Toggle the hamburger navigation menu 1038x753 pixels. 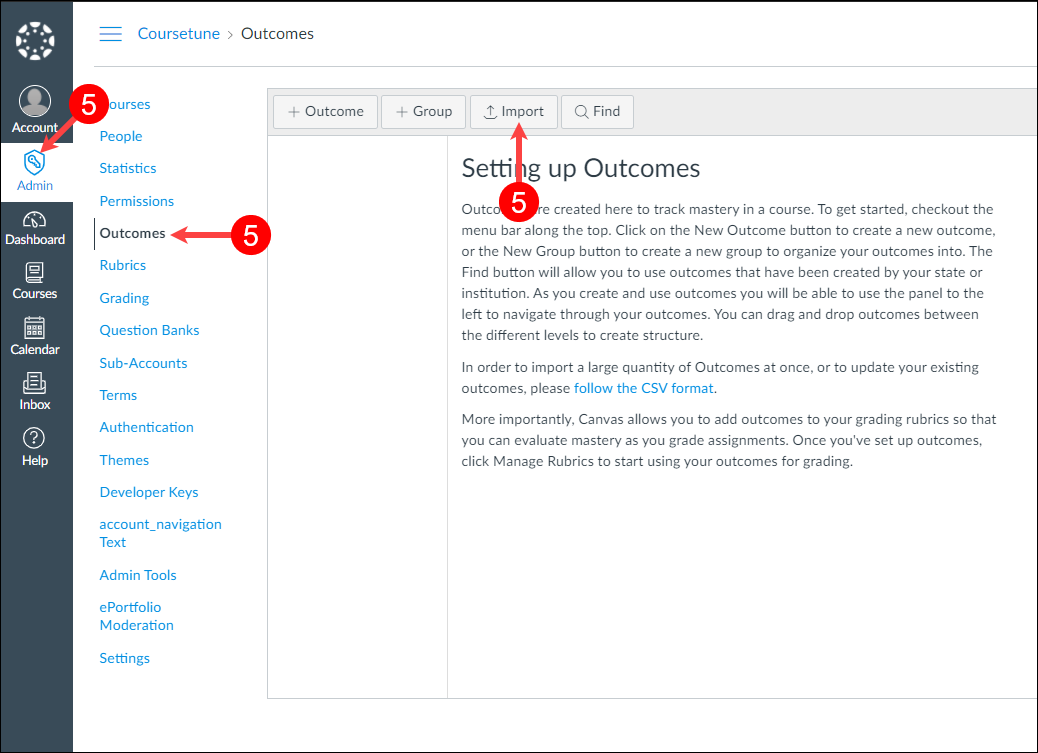(x=110, y=34)
